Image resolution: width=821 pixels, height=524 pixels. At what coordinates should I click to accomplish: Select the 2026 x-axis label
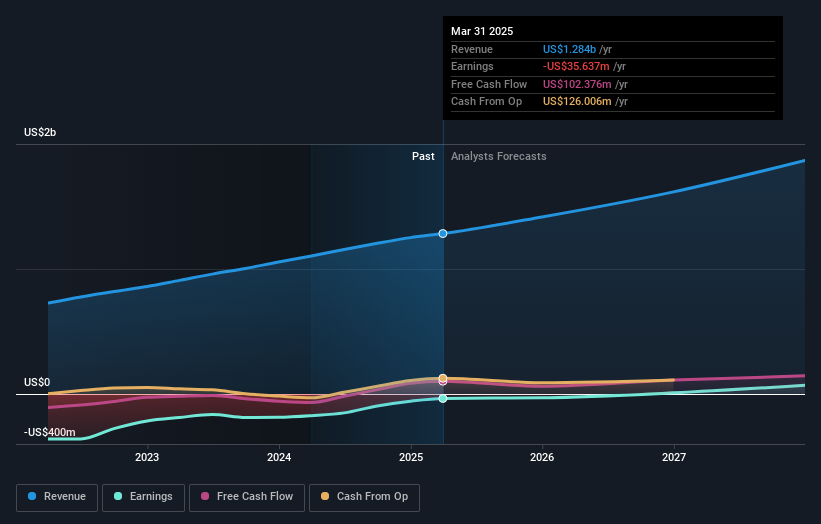542,458
